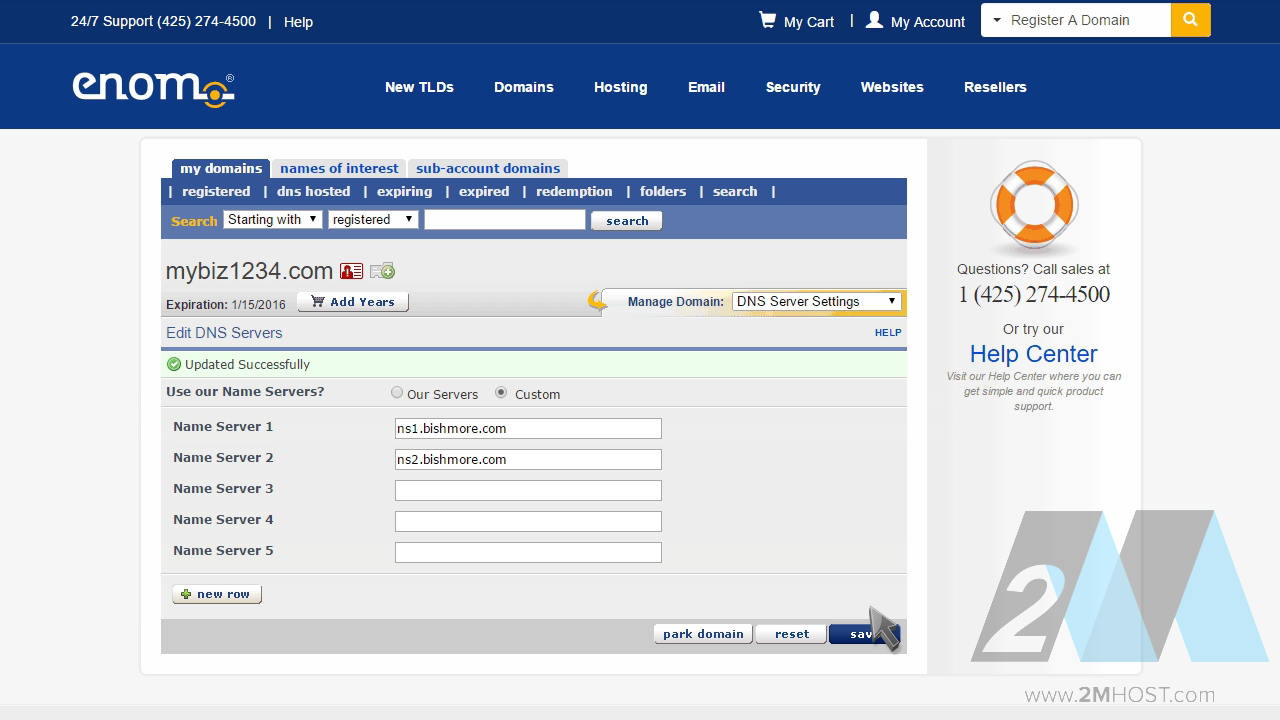The height and width of the screenshot is (720, 1280).
Task: Open the Resellers menu
Action: [995, 87]
